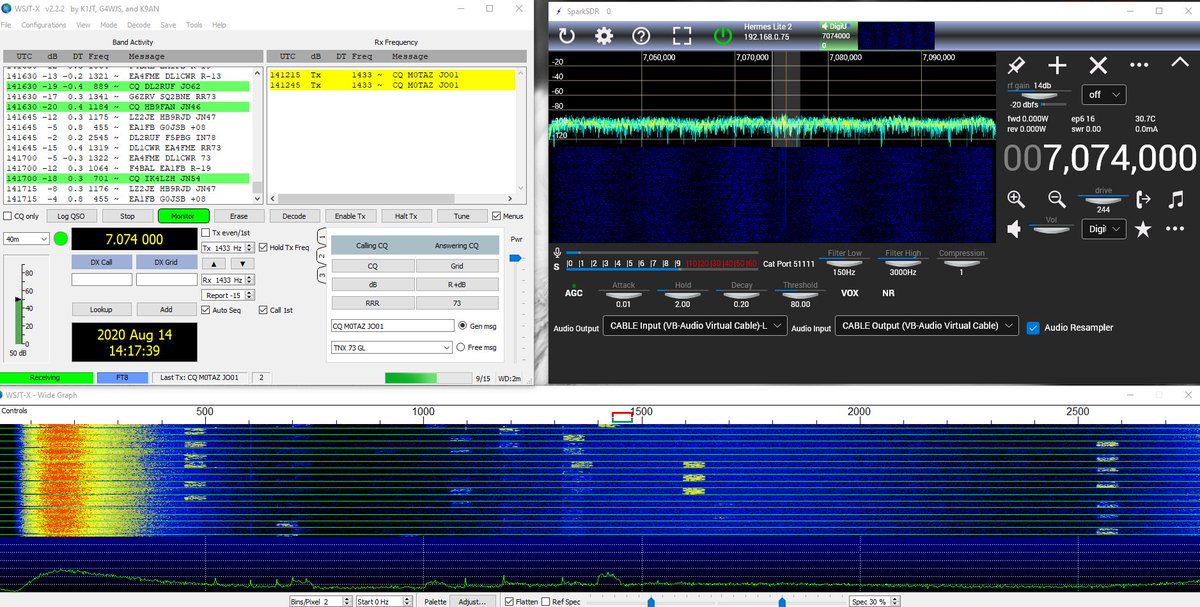Open the Audio Output device dropdown
The width and height of the screenshot is (1200, 607).
tap(693, 326)
